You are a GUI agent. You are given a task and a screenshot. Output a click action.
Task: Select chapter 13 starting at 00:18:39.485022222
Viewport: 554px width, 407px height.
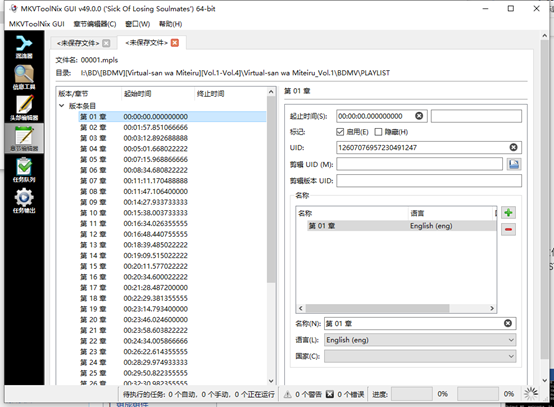coord(172,245)
